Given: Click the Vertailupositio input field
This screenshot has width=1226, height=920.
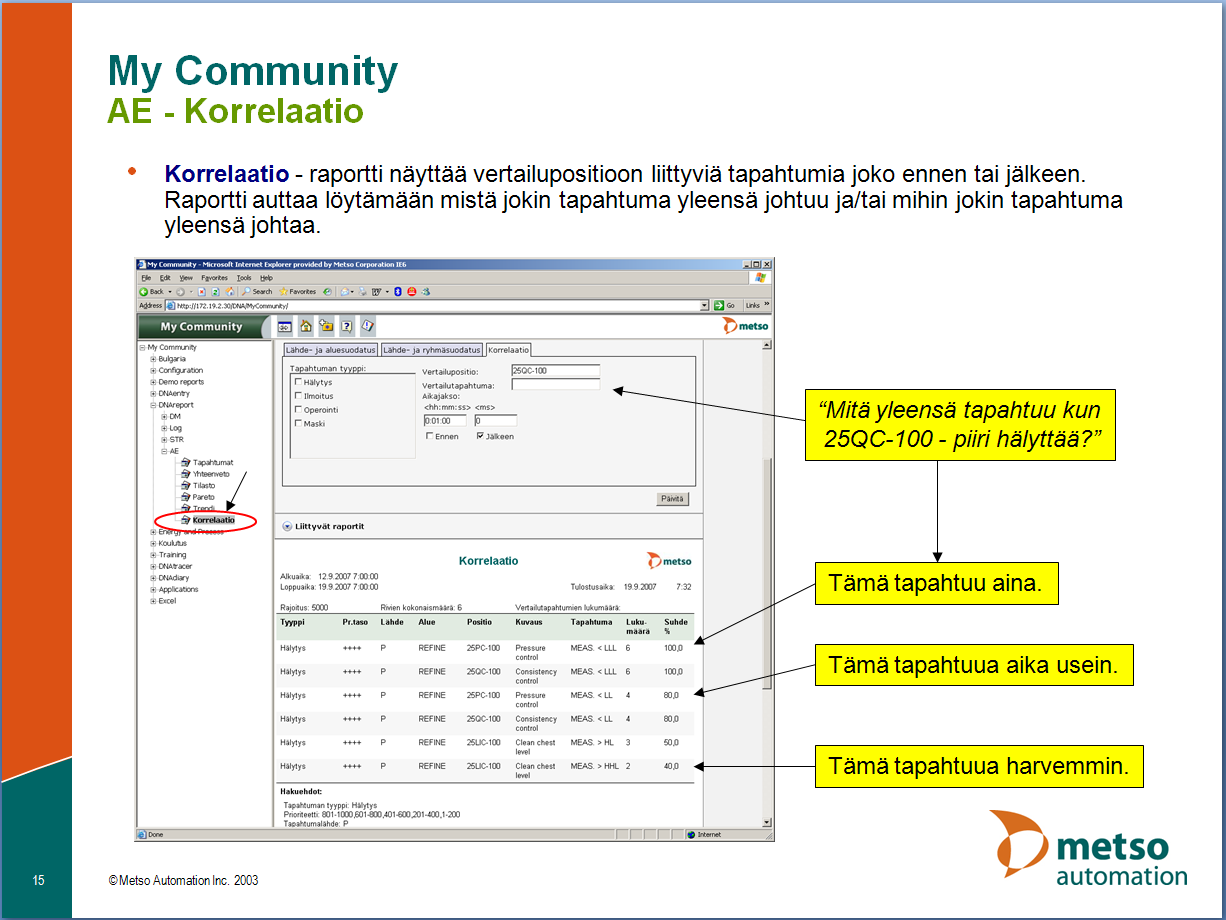Looking at the screenshot, I should point(556,371).
